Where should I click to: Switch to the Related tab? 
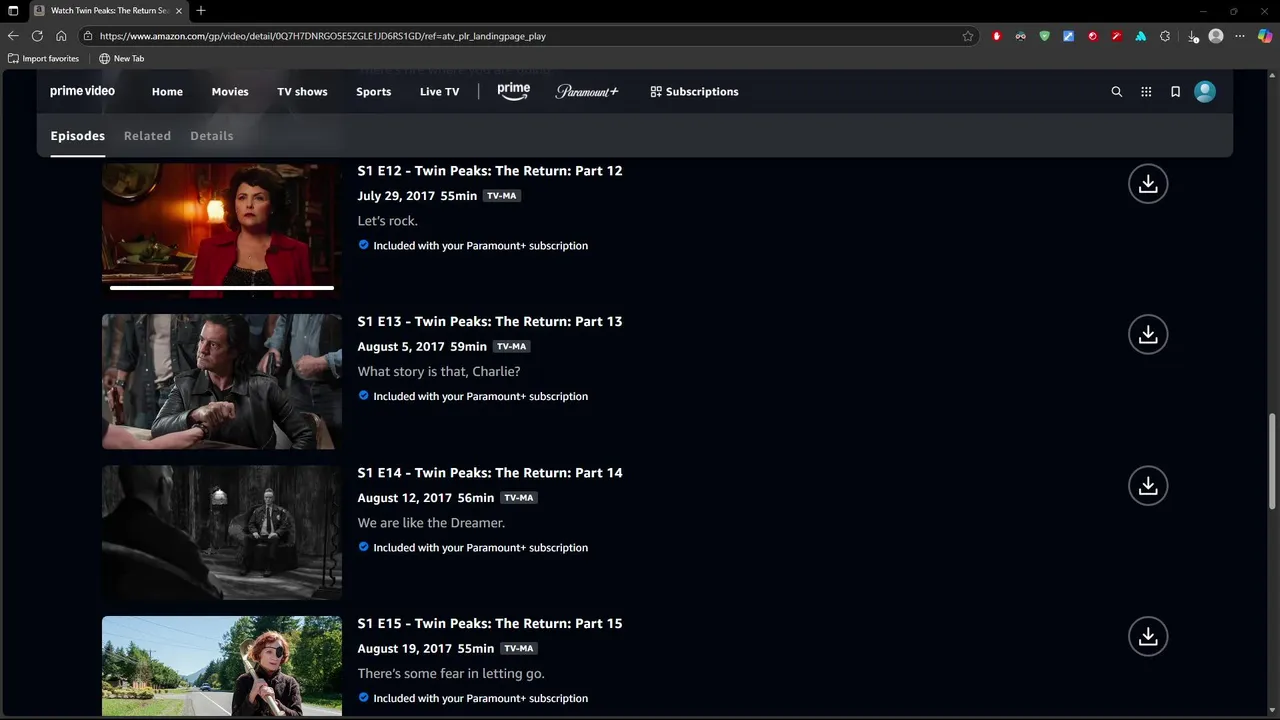pyautogui.click(x=147, y=136)
